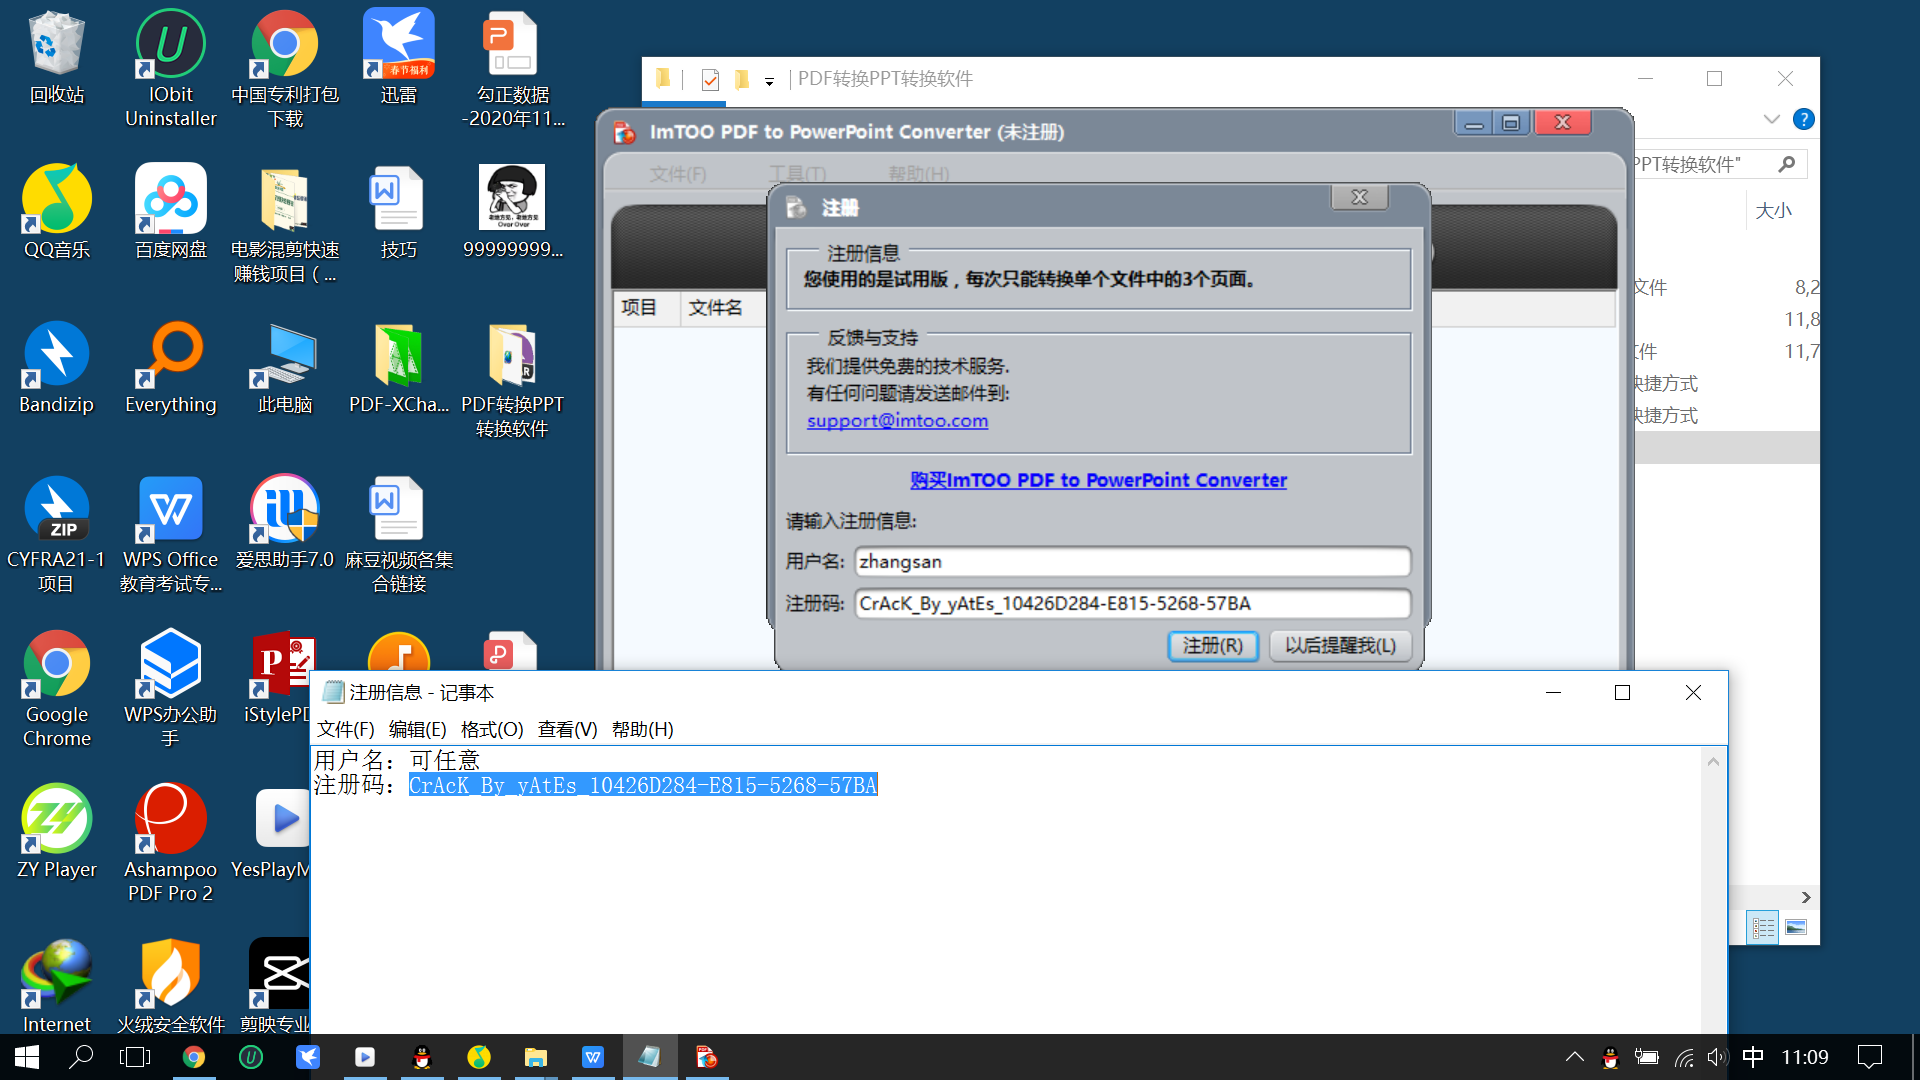Open 爱思助手7.0 desktop icon

point(285,522)
